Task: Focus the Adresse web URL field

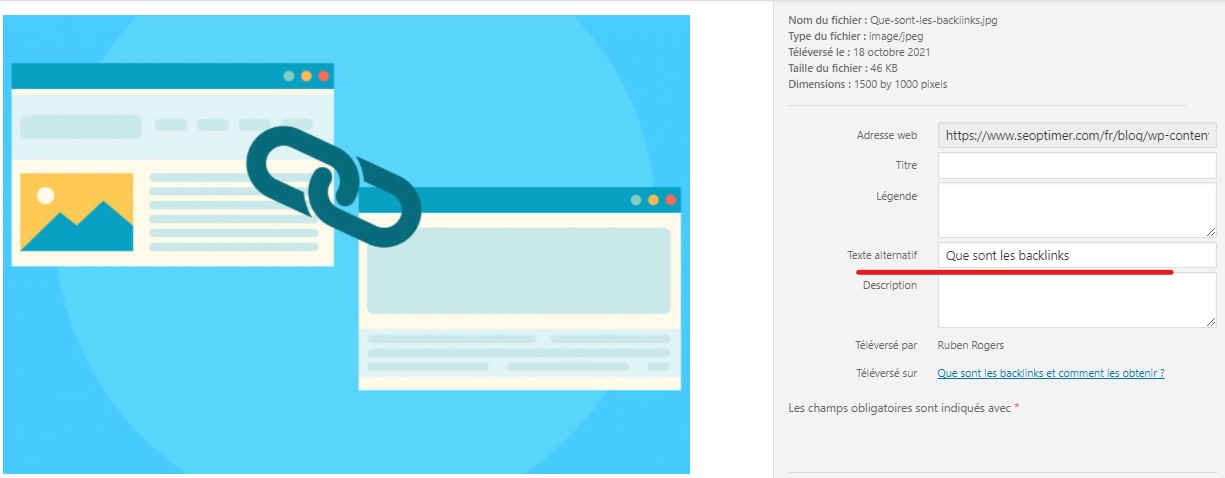Action: point(1077,135)
